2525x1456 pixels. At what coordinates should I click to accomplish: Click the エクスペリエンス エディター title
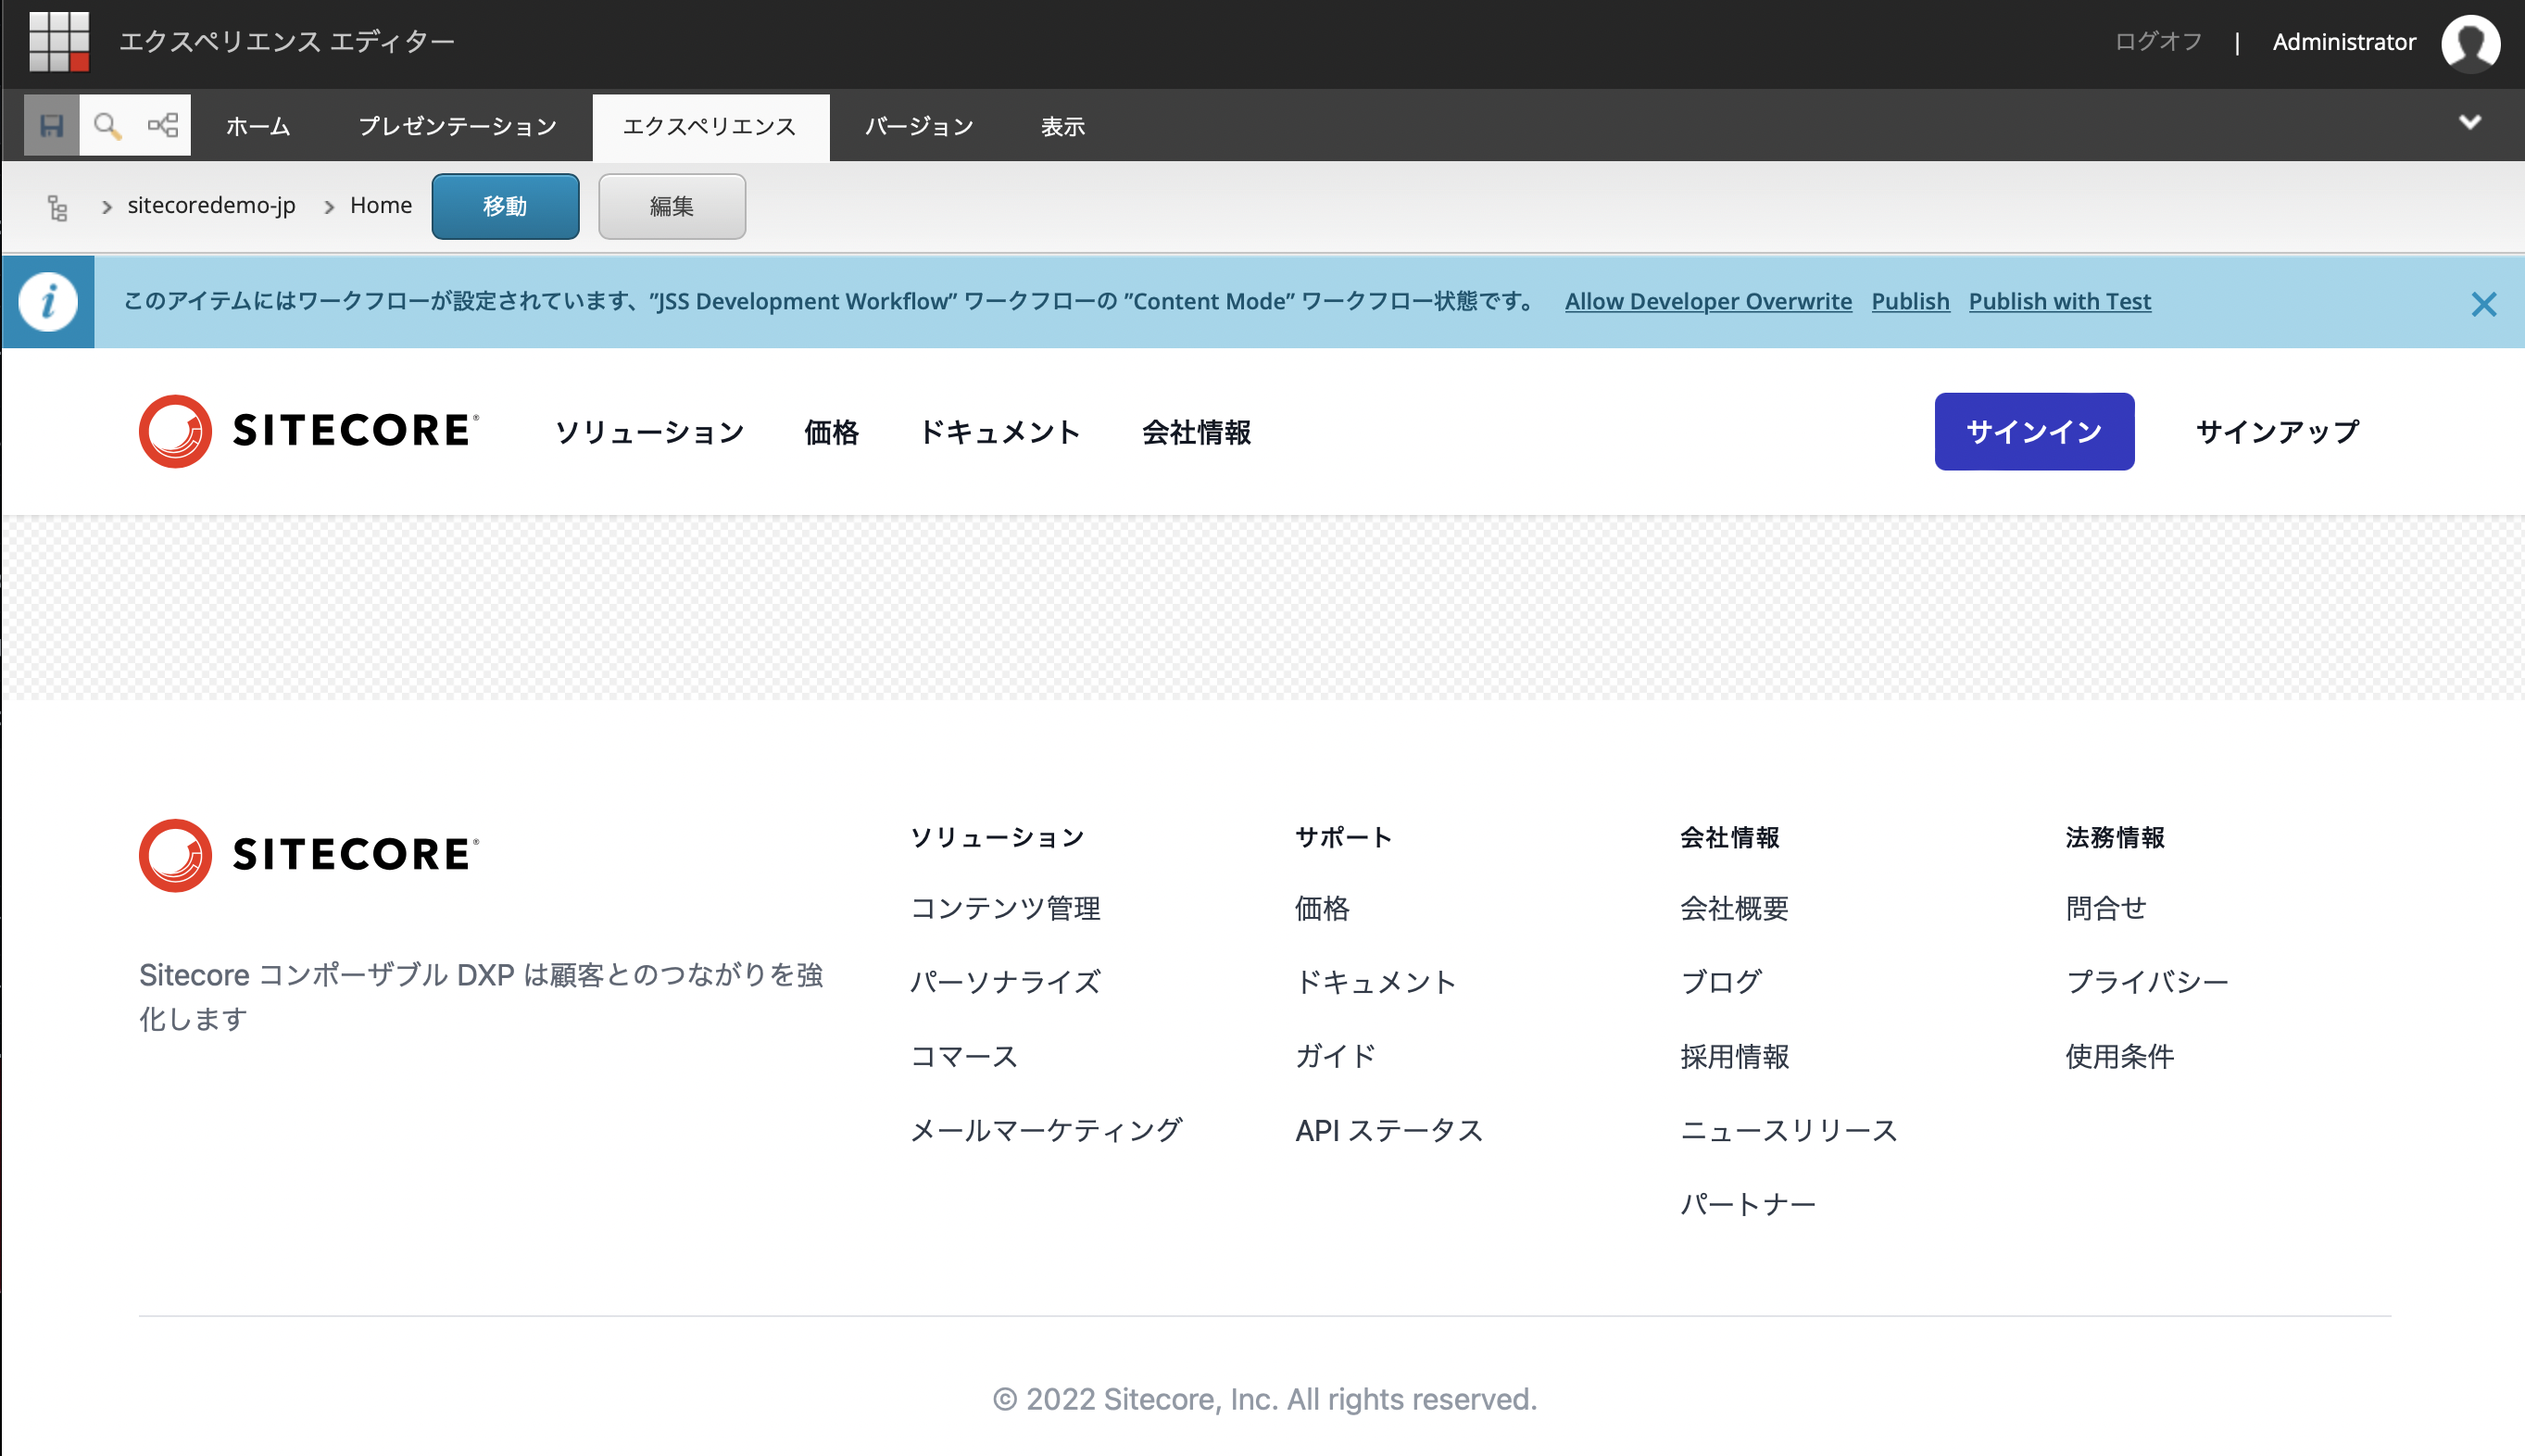point(286,42)
